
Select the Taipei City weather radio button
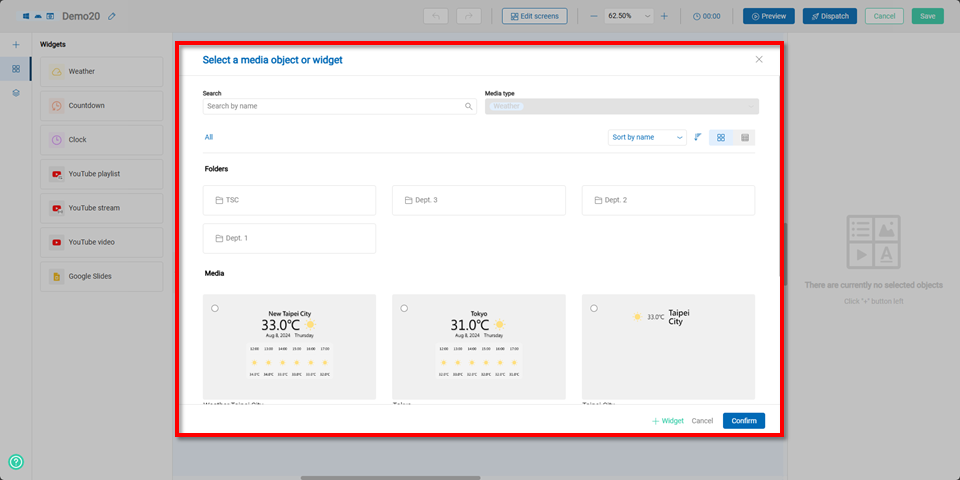tap(594, 308)
